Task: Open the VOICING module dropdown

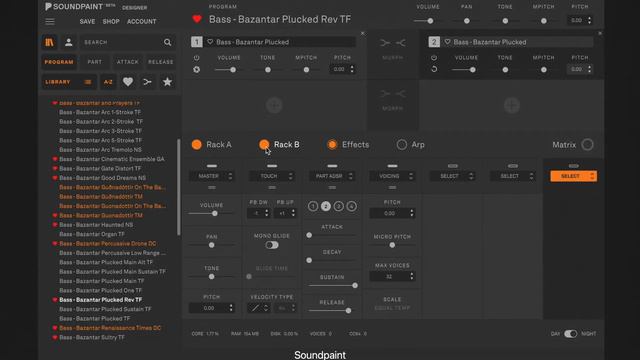Action: [392, 176]
